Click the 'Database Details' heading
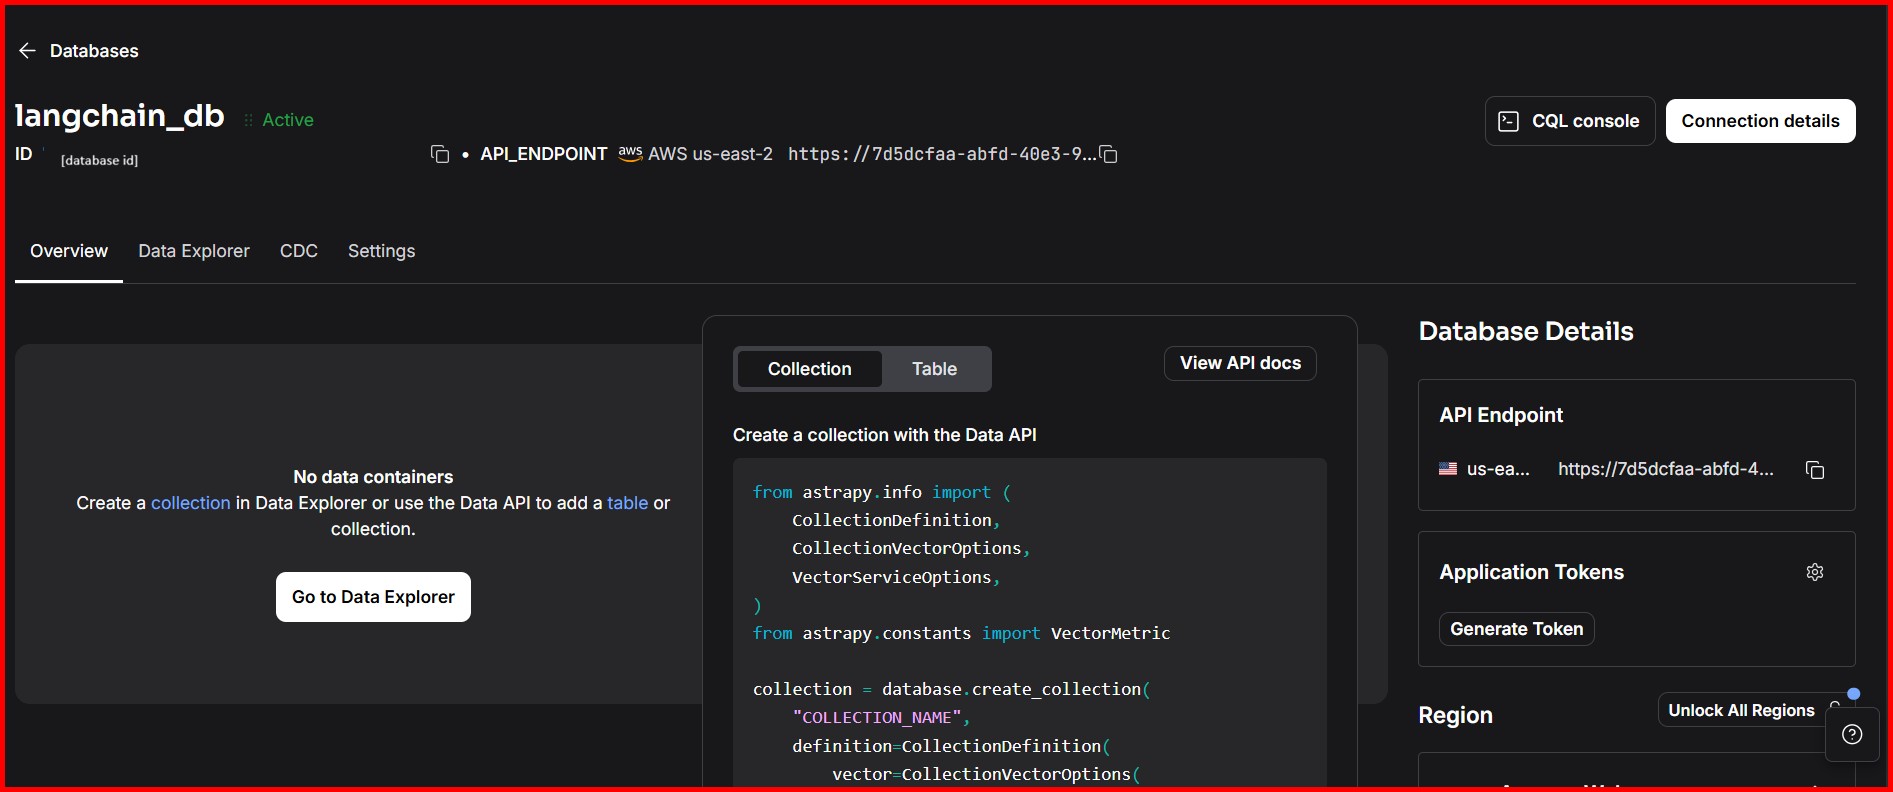Screen dimensions: 1893x792 [x=1526, y=331]
